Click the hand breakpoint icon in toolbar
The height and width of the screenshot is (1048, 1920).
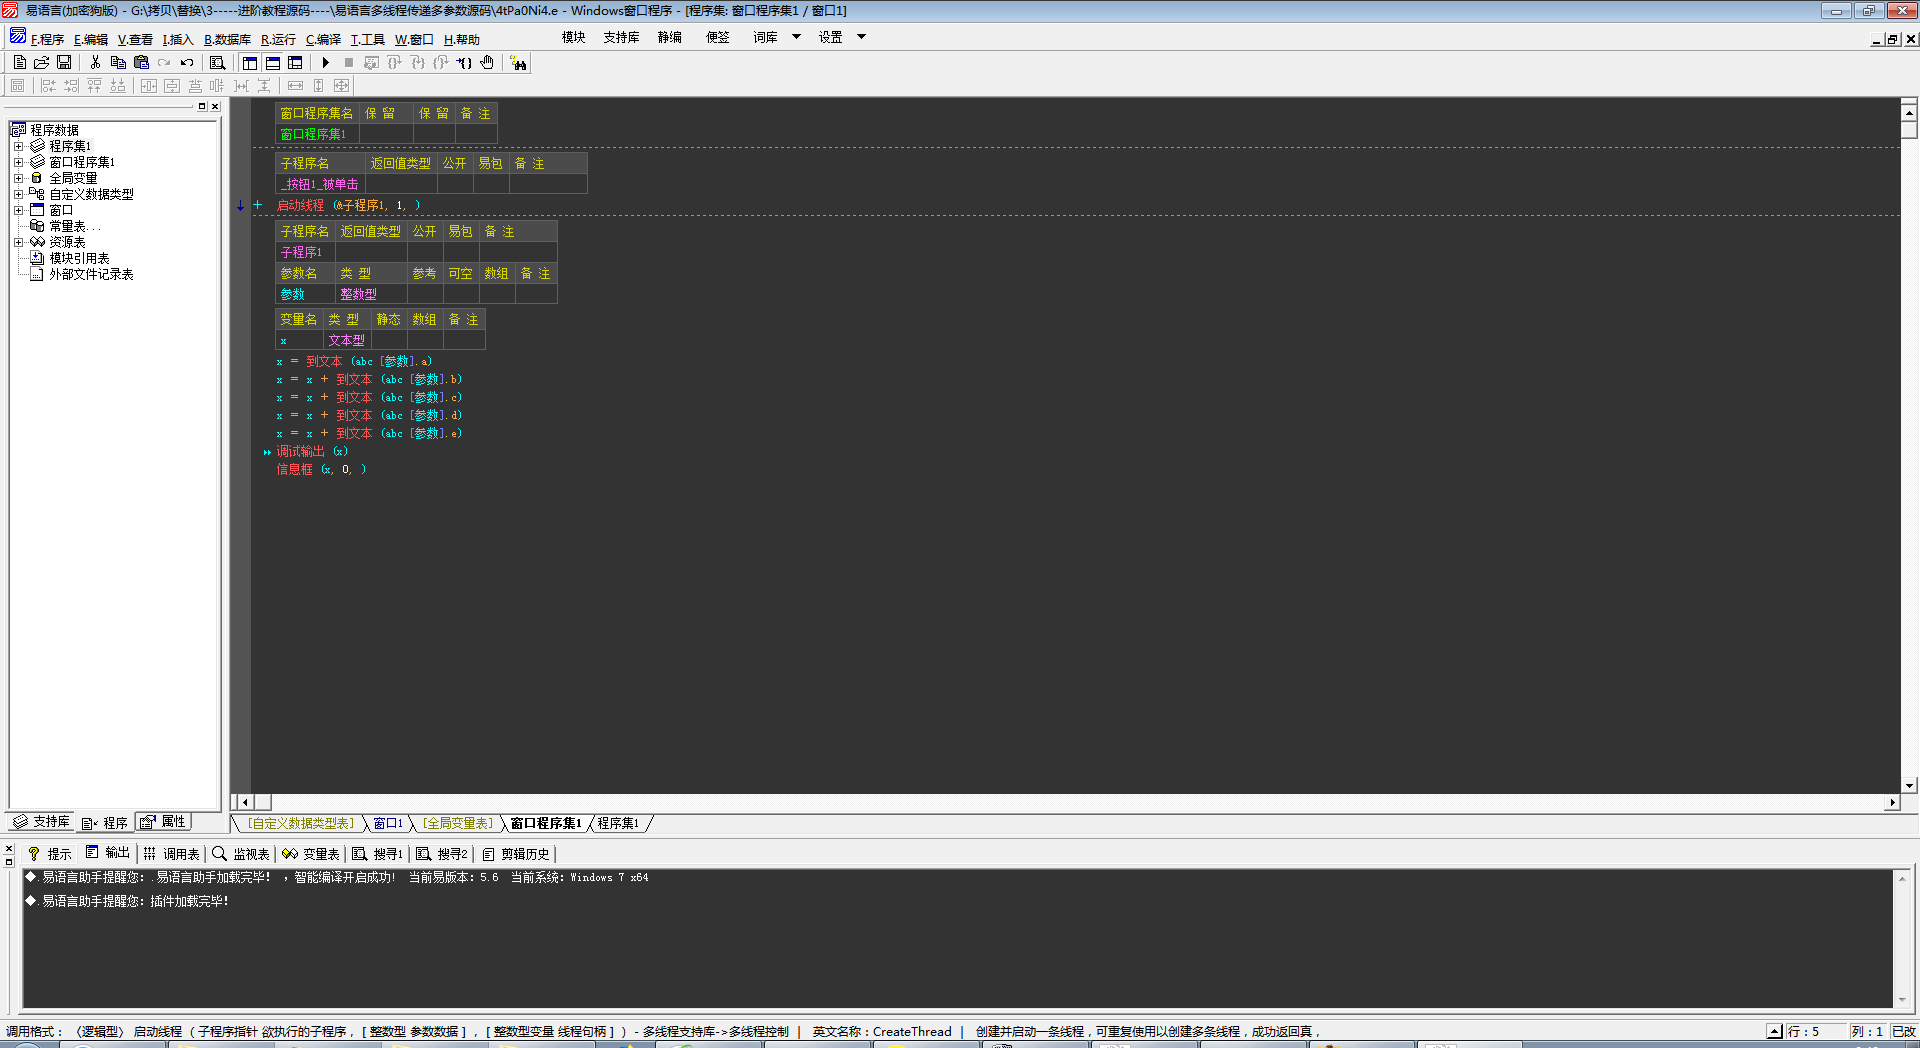point(487,63)
